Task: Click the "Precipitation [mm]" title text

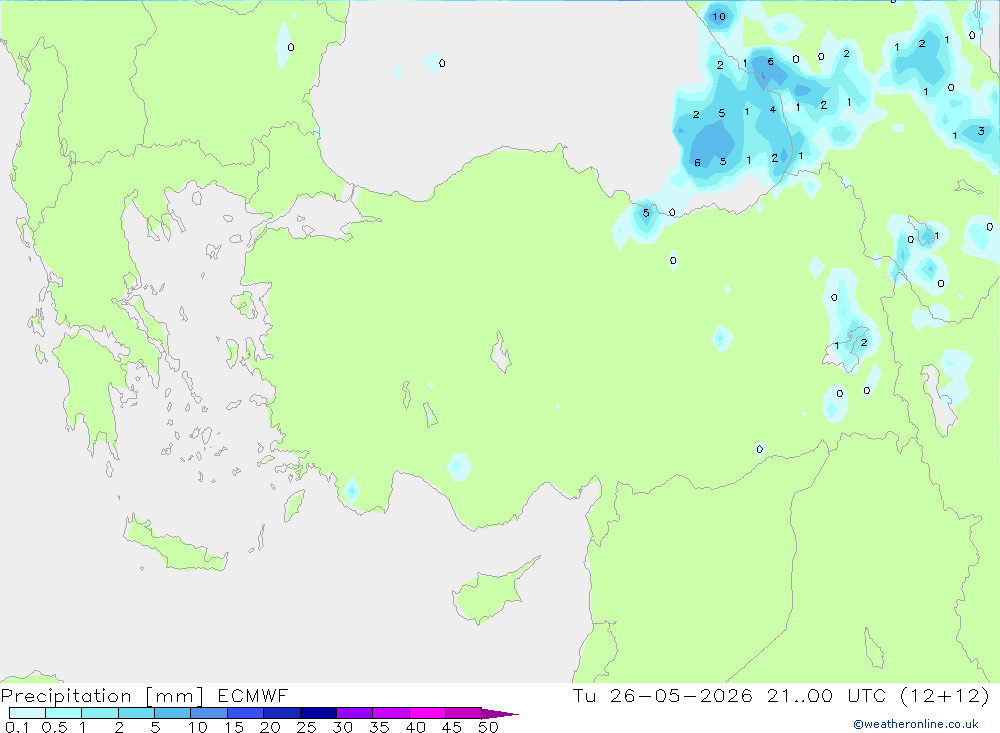Action: click(103, 696)
